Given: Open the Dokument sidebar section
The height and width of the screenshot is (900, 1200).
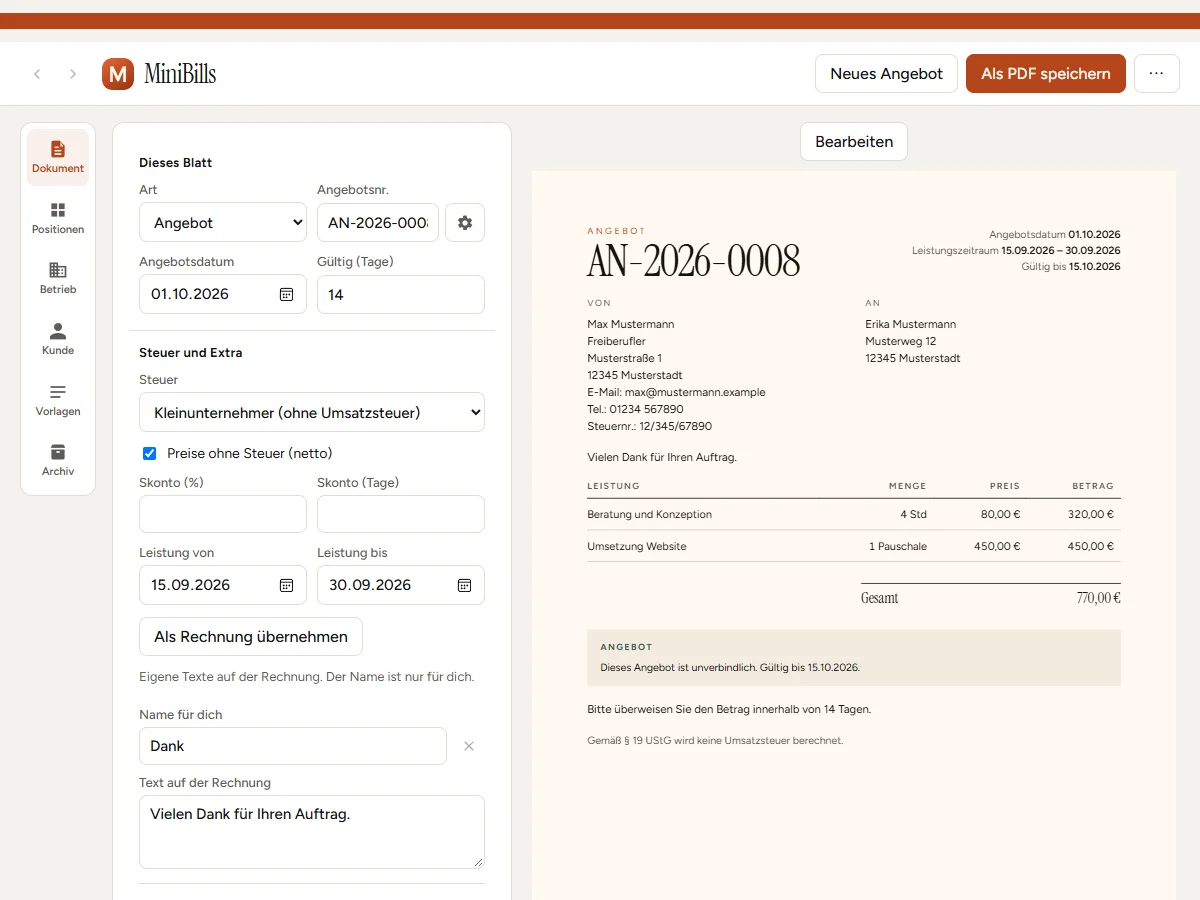Looking at the screenshot, I should 58,157.
